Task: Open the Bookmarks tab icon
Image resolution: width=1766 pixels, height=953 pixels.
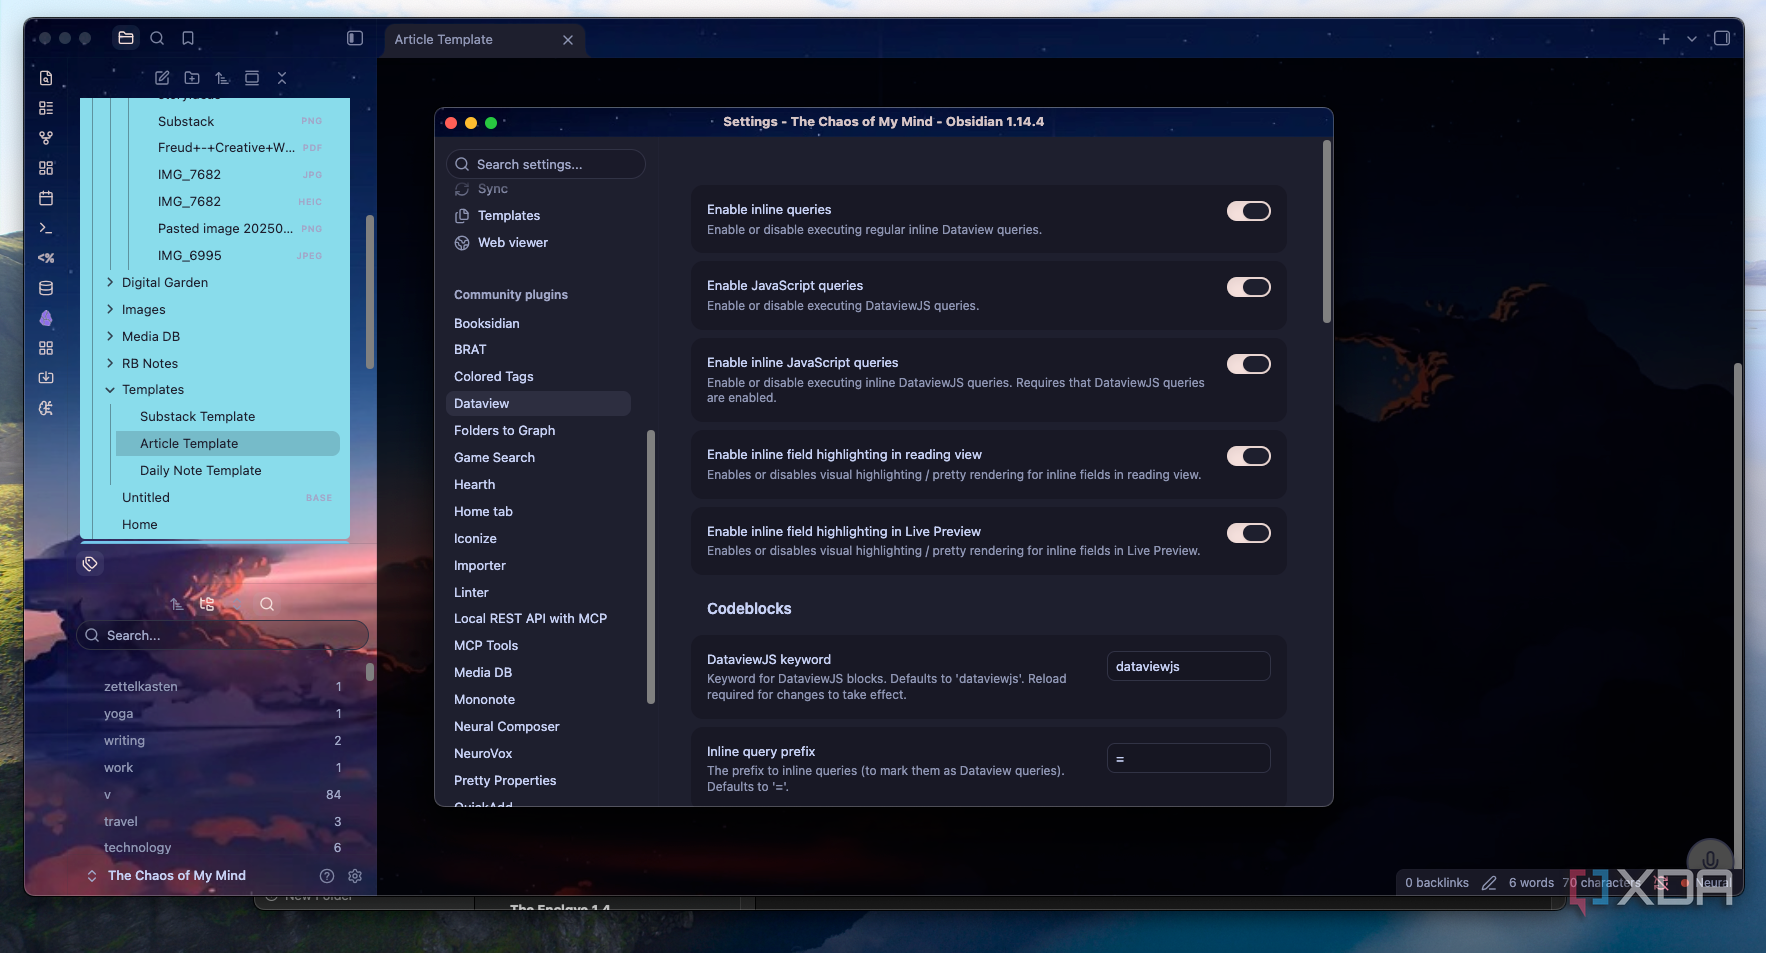Action: (x=188, y=38)
